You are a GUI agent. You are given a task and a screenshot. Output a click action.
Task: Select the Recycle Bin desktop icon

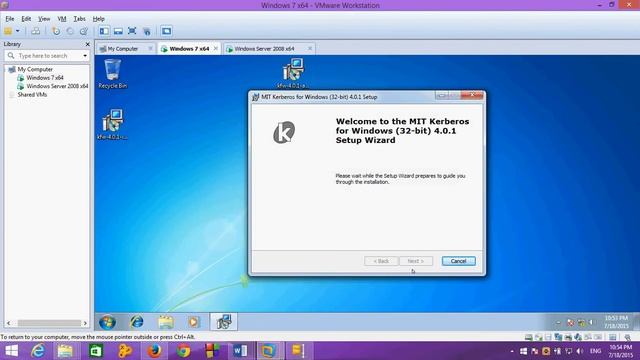coord(113,73)
